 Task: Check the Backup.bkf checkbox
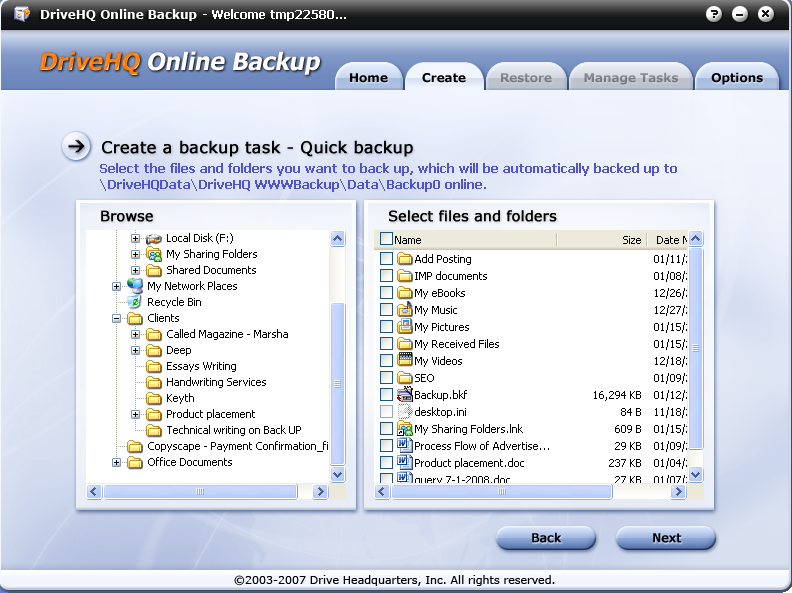(x=386, y=394)
